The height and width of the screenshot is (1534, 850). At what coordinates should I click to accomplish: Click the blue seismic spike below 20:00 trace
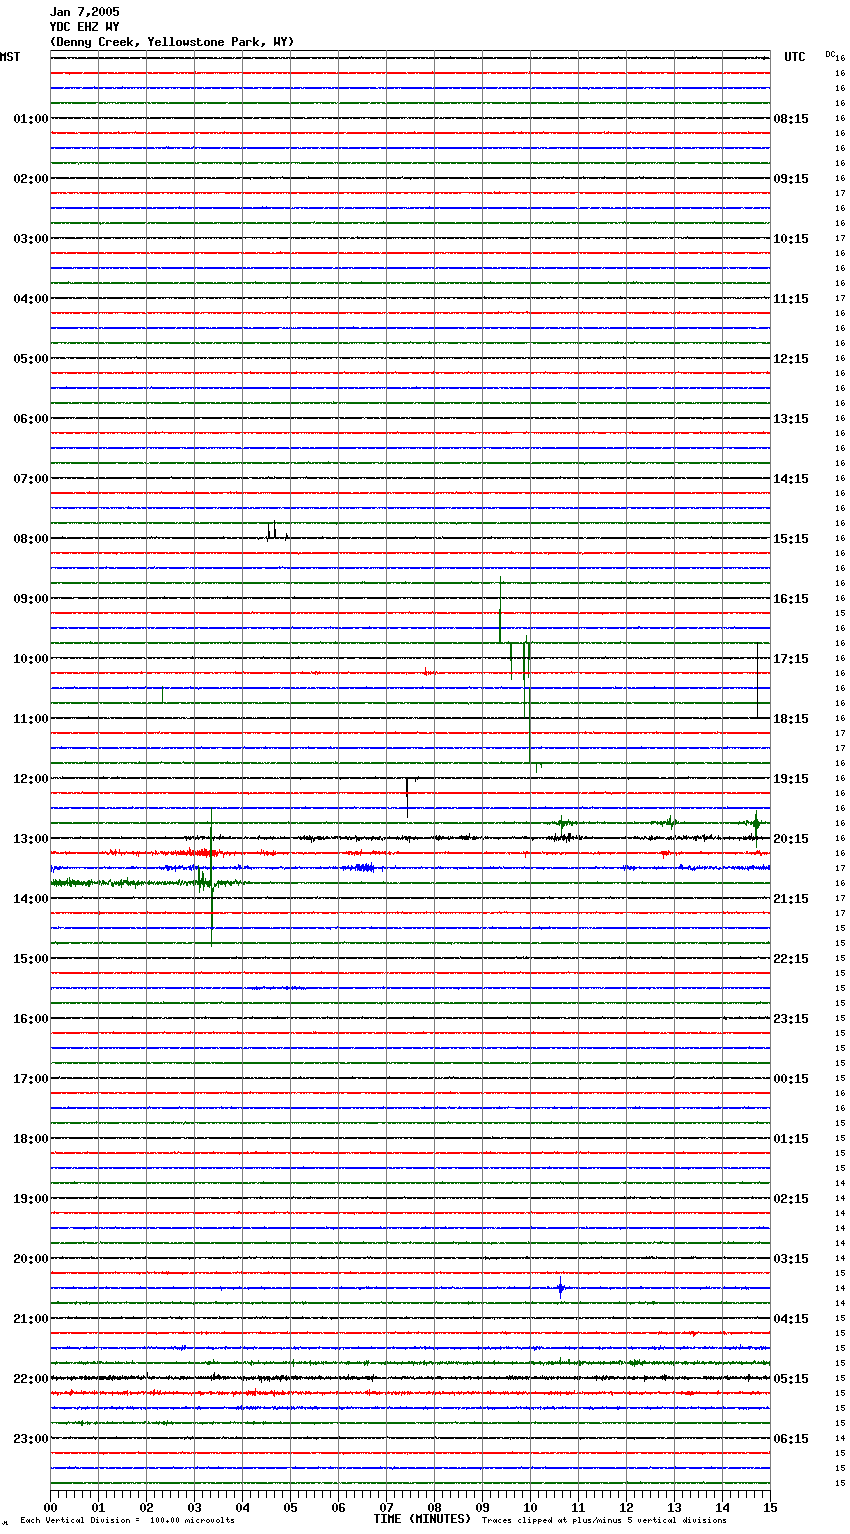pos(561,1288)
